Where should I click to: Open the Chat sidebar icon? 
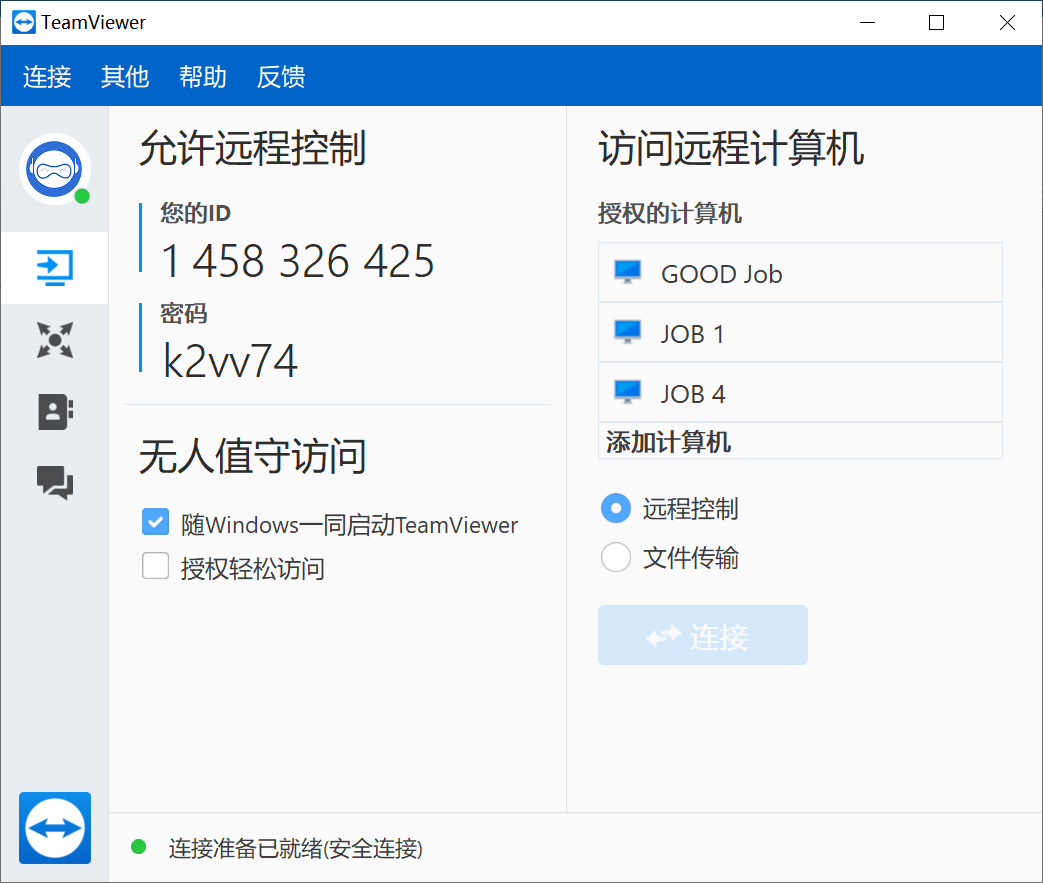pos(55,483)
